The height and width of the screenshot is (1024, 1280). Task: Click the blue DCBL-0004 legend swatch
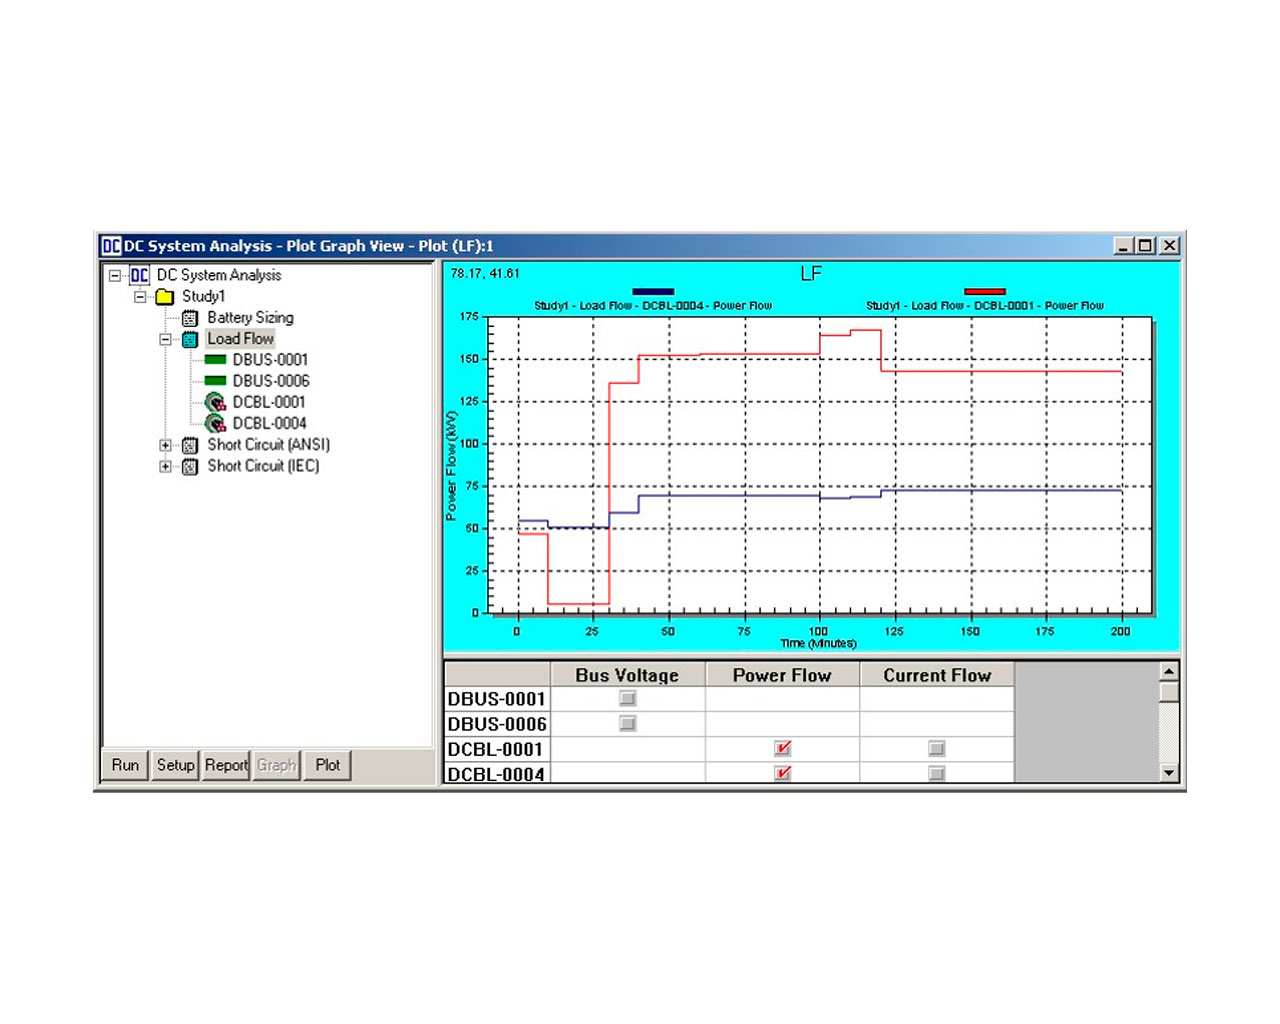[x=653, y=291]
